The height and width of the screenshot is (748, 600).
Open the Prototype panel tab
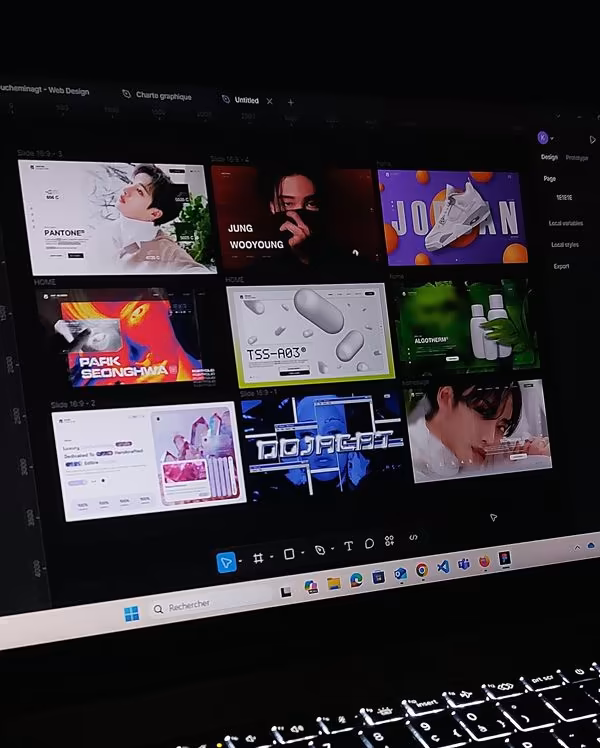click(x=577, y=157)
